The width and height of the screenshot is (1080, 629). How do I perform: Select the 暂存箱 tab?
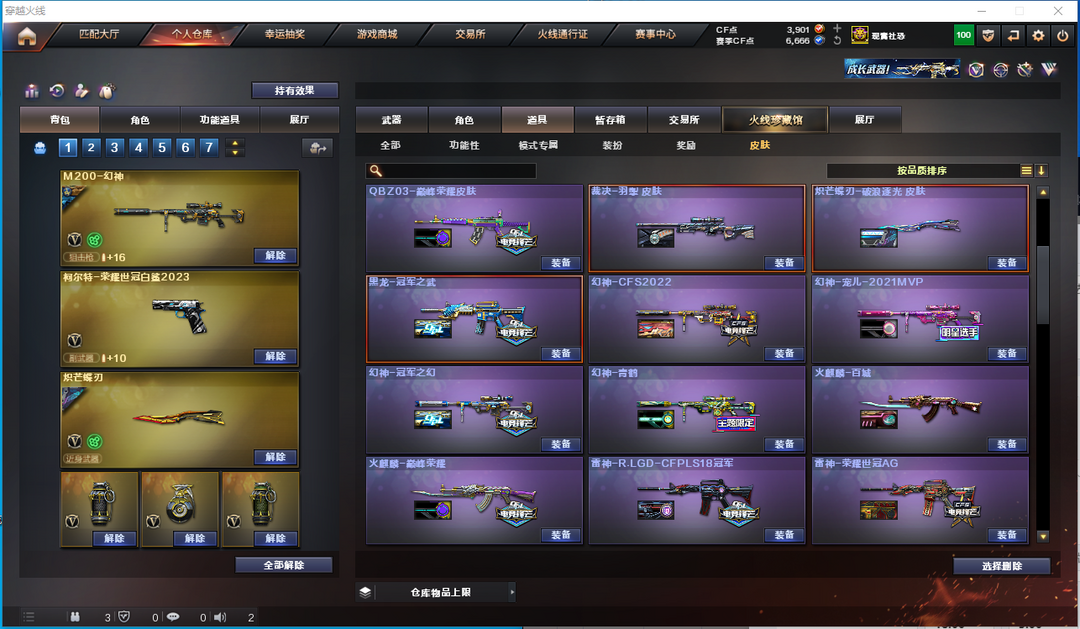point(610,120)
